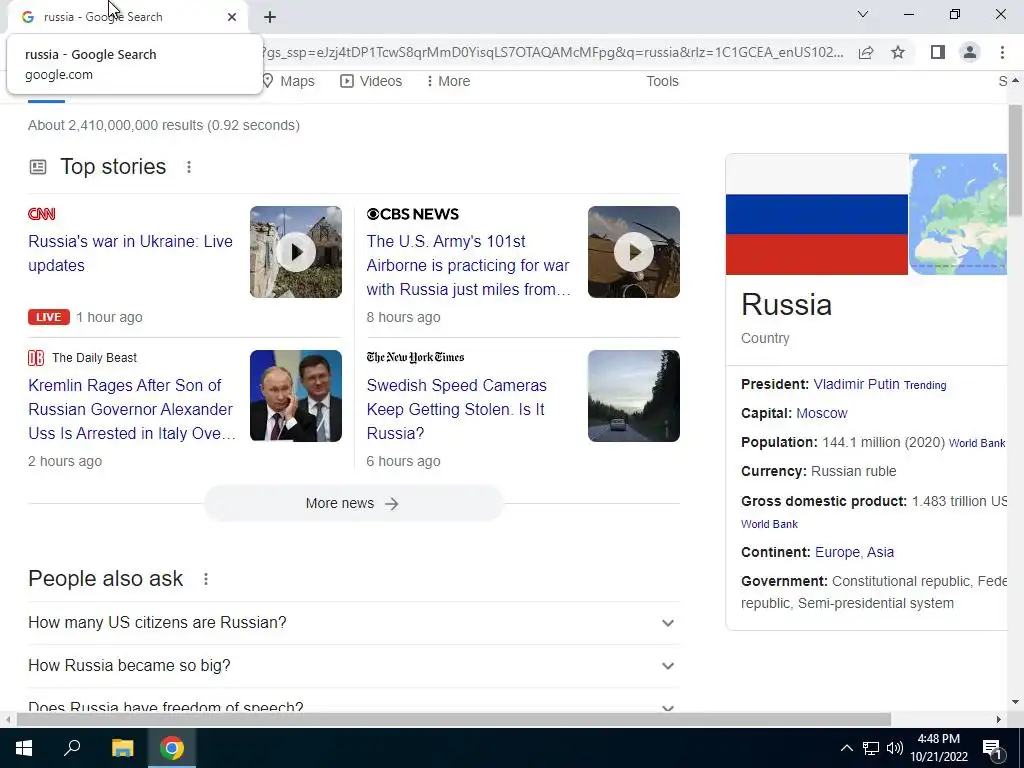Click the vertical scrollbar thumb
The image size is (1024, 768).
point(1015,160)
